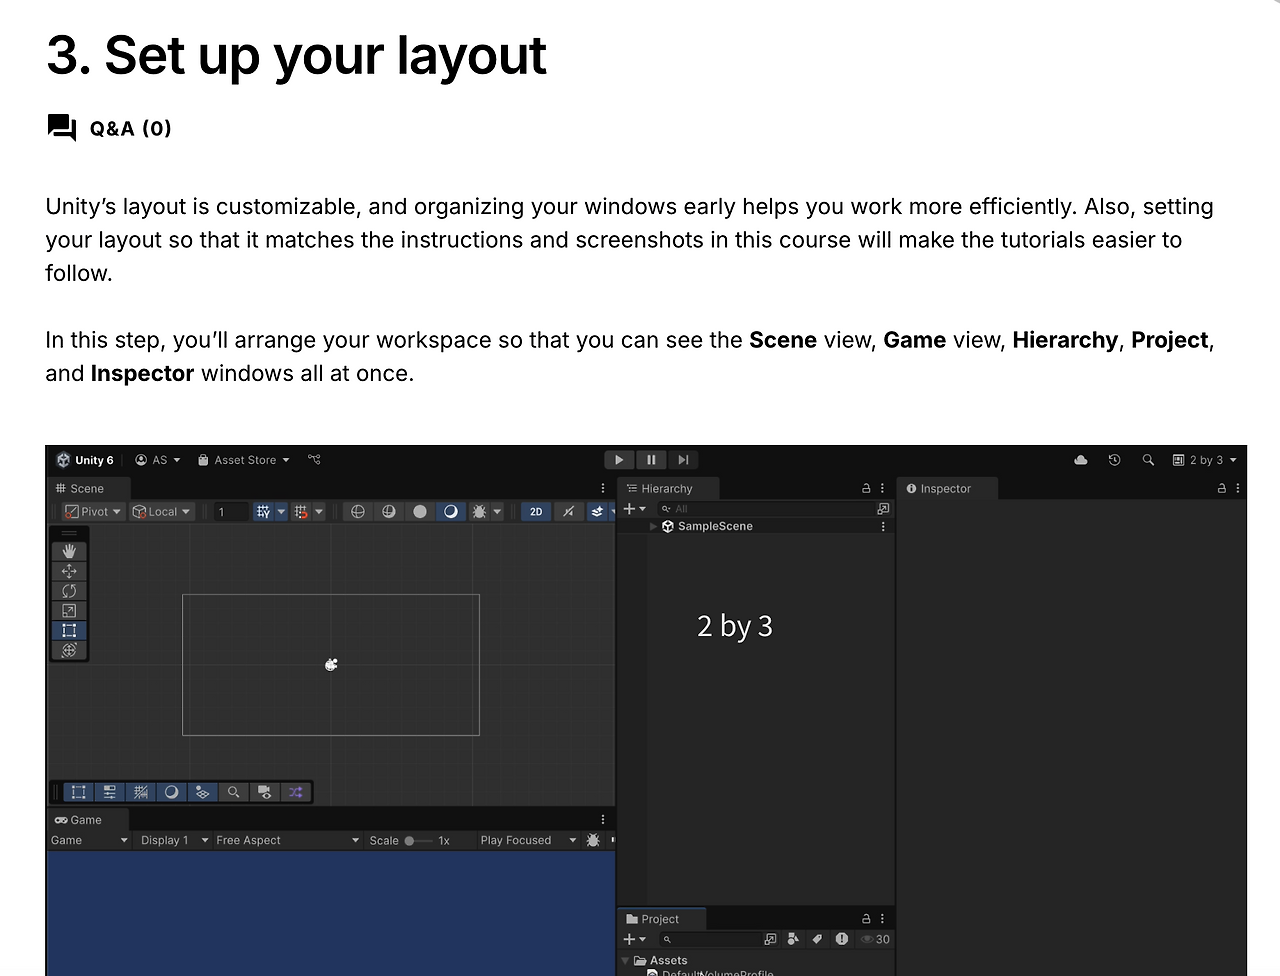Image resolution: width=1280 pixels, height=976 pixels.
Task: Click the Step forward button
Action: (683, 460)
